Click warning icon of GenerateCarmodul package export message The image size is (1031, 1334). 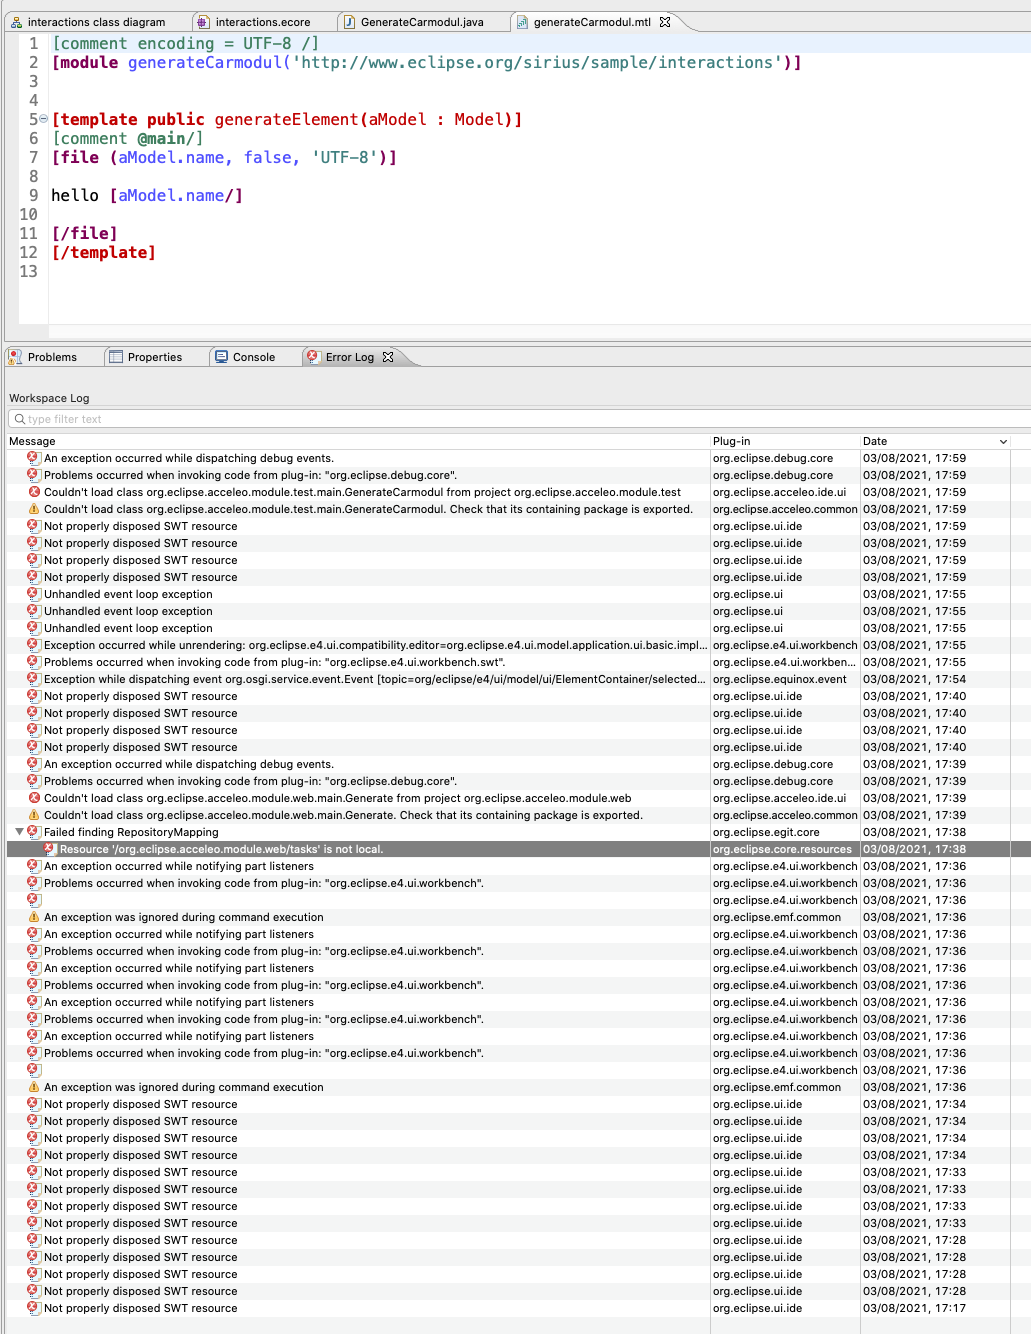point(34,509)
